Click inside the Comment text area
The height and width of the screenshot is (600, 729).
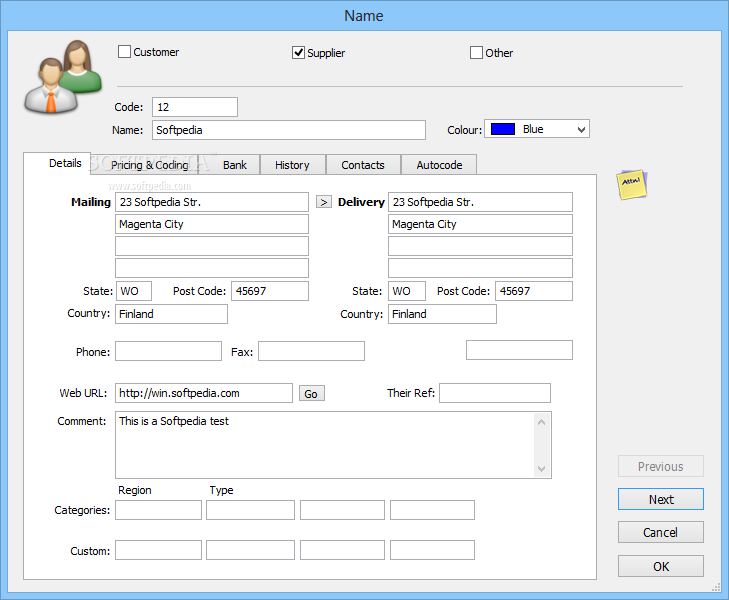(325, 445)
